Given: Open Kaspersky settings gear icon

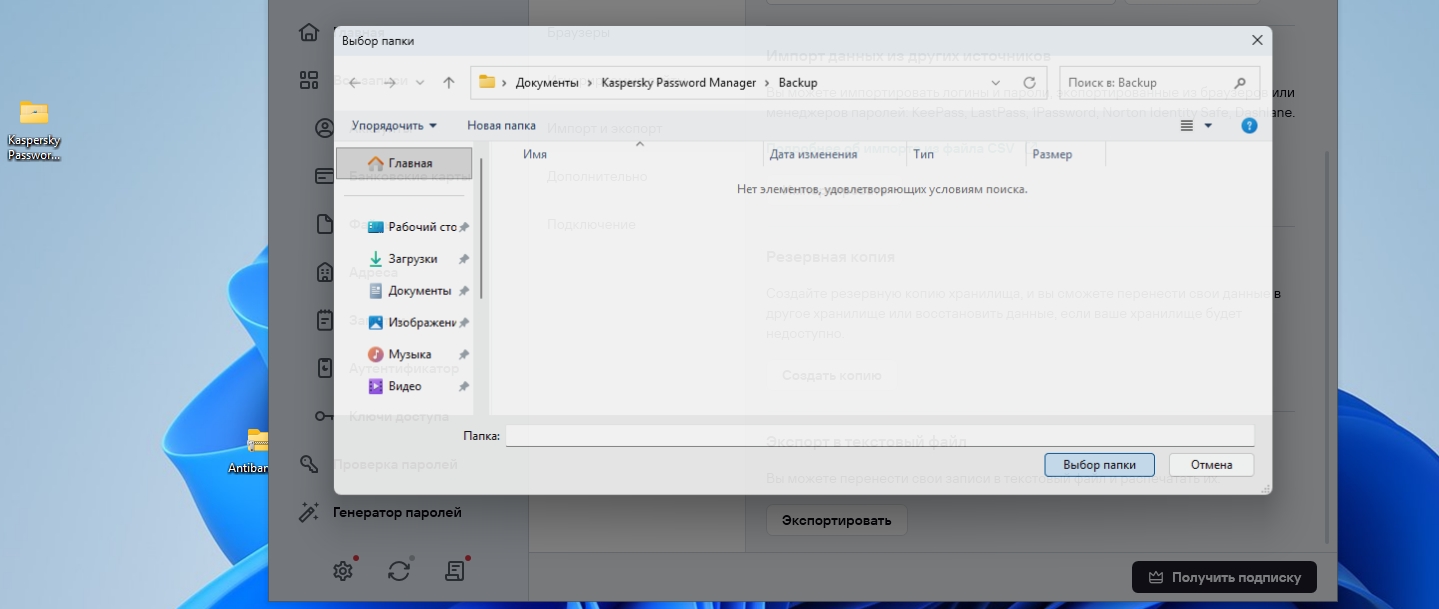Looking at the screenshot, I should [x=343, y=570].
